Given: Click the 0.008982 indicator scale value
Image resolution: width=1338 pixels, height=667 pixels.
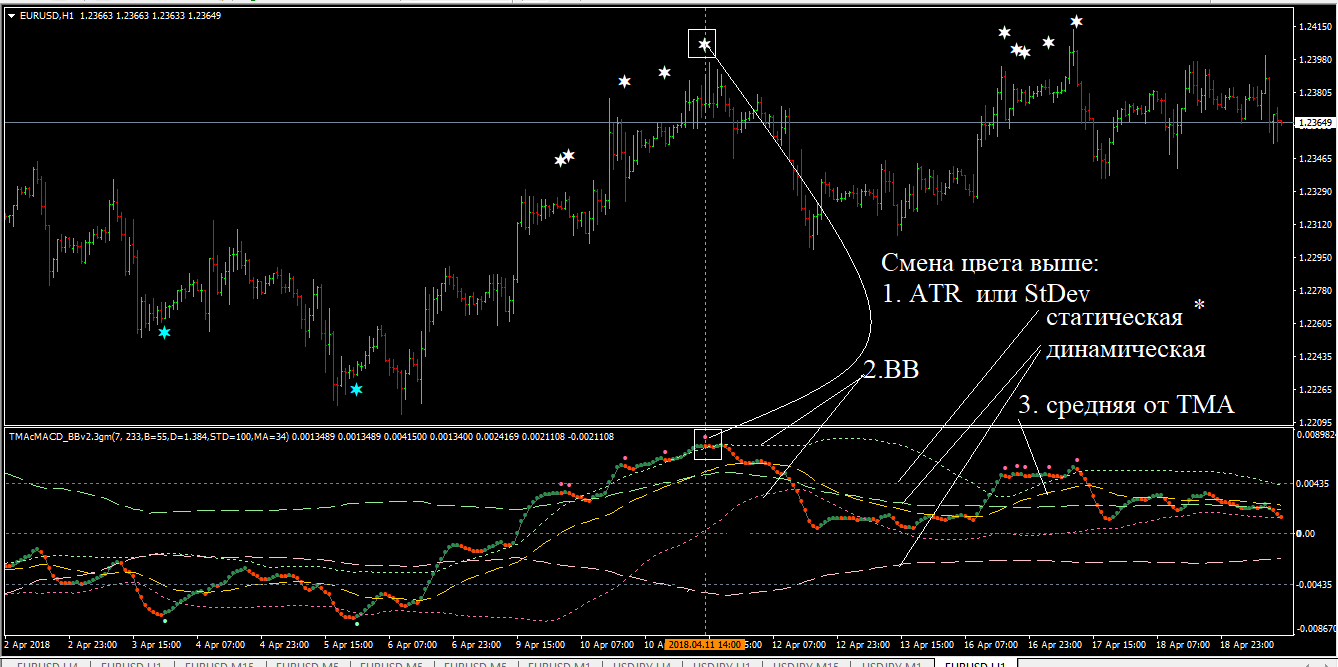Looking at the screenshot, I should 1316,436.
